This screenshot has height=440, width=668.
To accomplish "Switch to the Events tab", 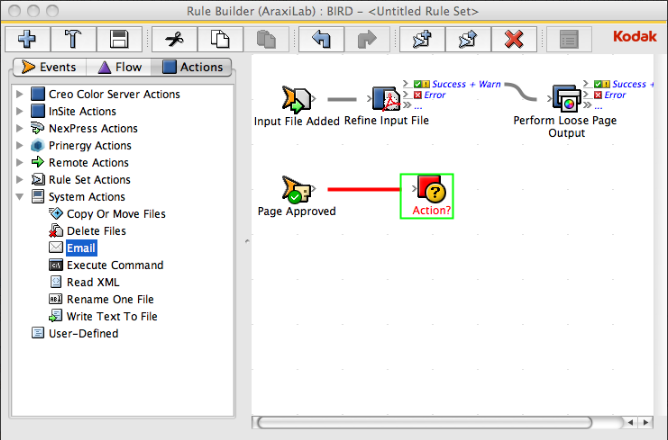I will point(50,68).
